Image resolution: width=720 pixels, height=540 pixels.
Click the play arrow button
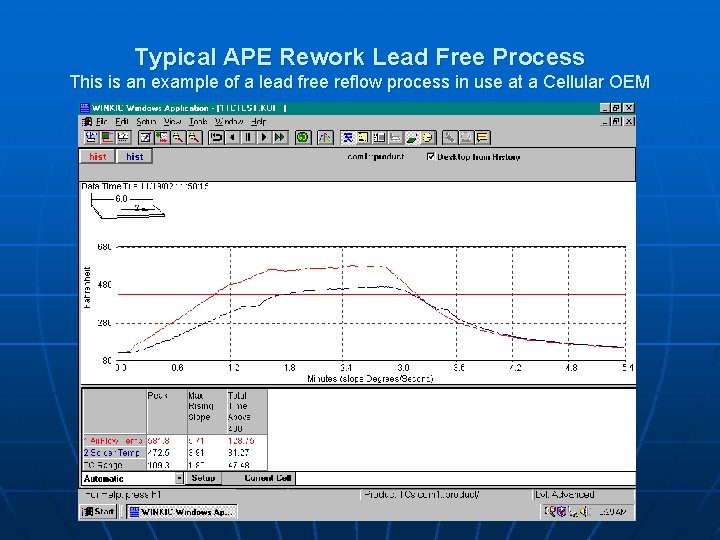click(264, 137)
